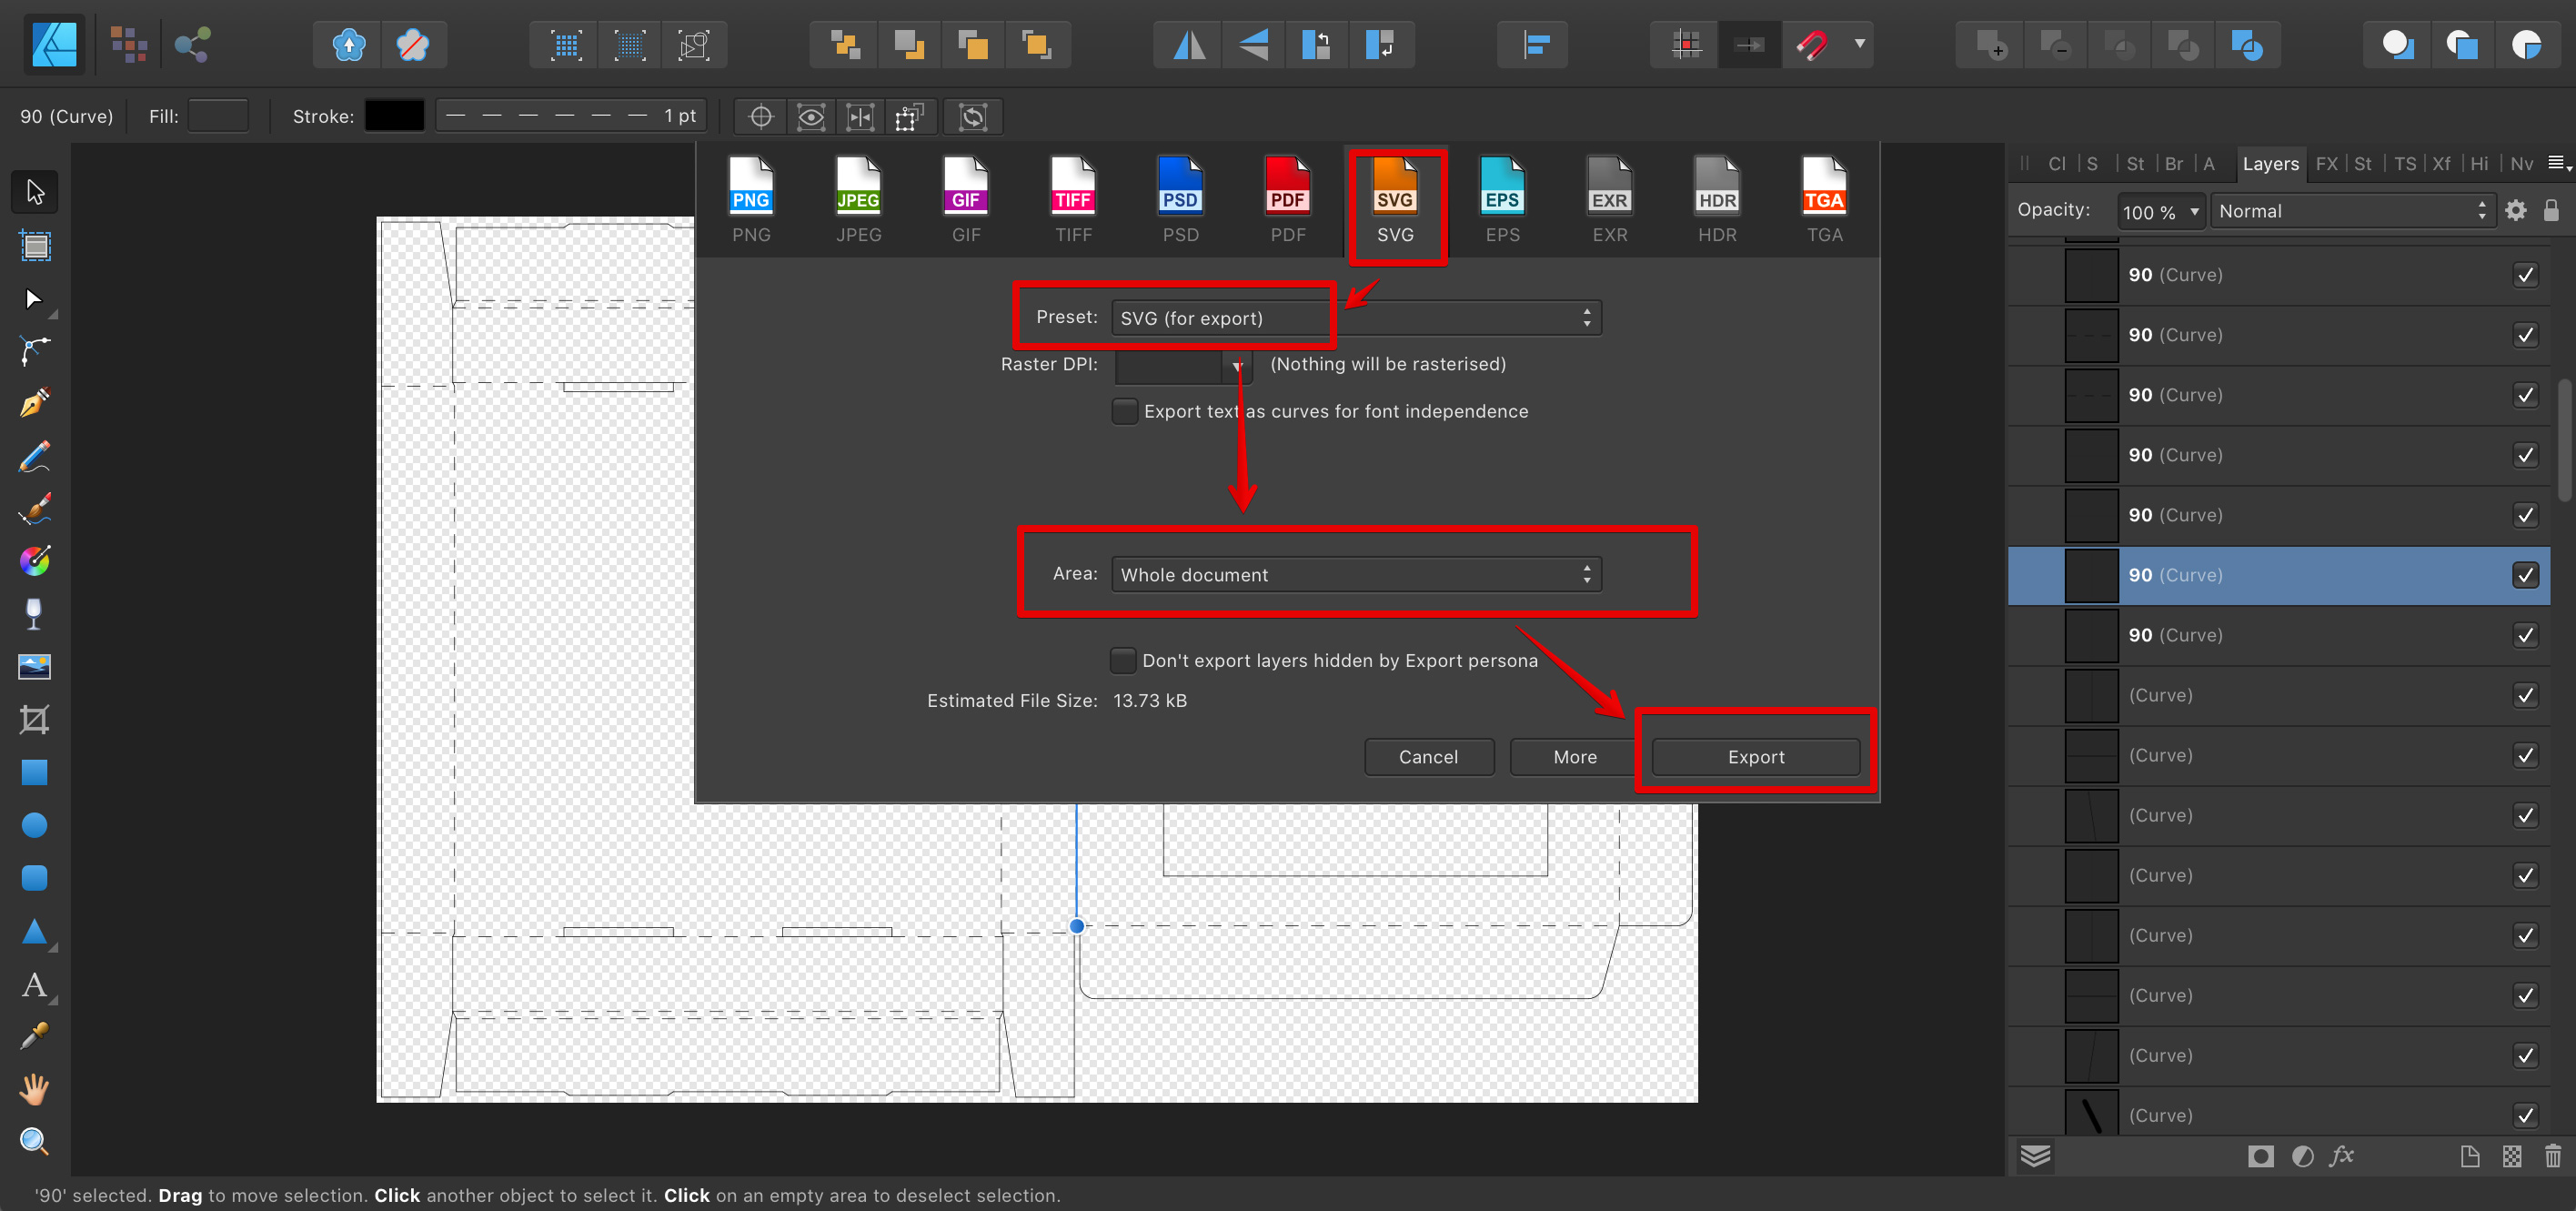Open layer effects with the fx icon
Viewport: 2576px width, 1211px height.
pos(2342,1156)
